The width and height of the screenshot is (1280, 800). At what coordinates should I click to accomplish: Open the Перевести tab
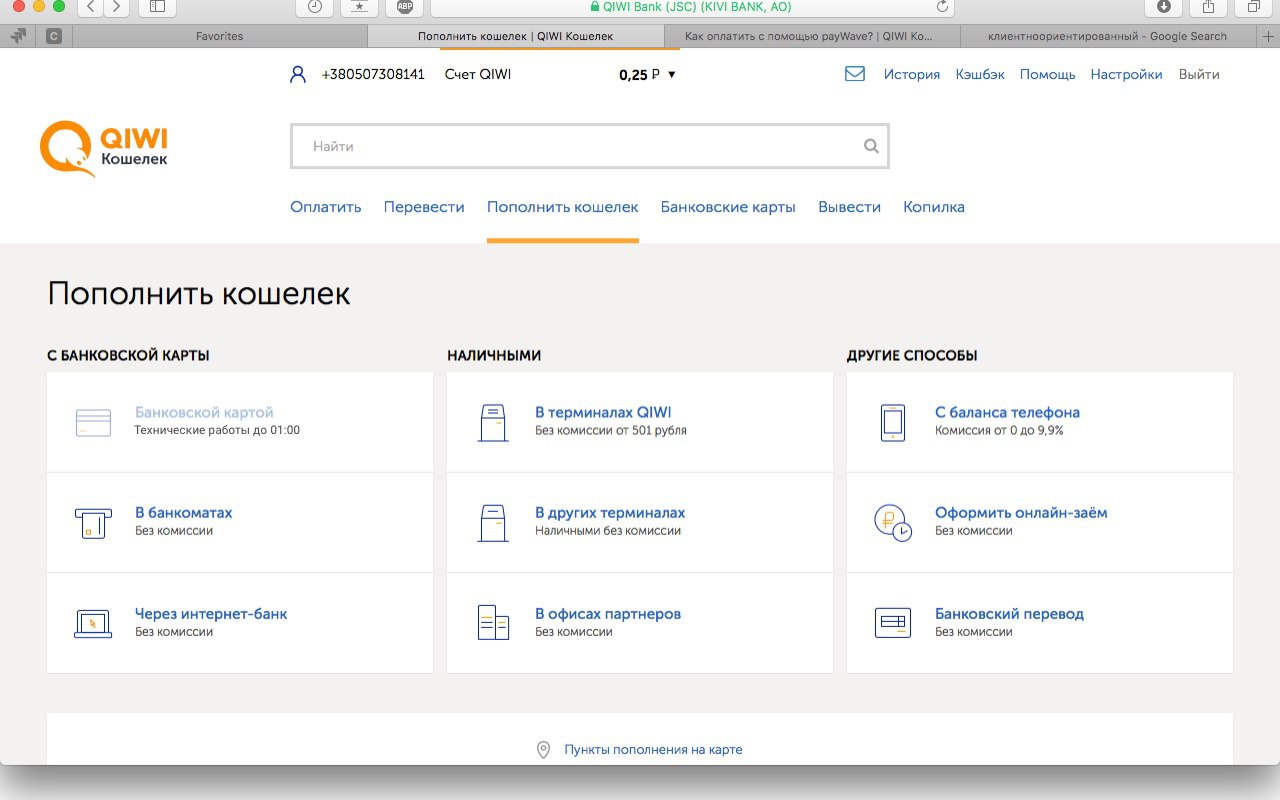click(x=424, y=207)
